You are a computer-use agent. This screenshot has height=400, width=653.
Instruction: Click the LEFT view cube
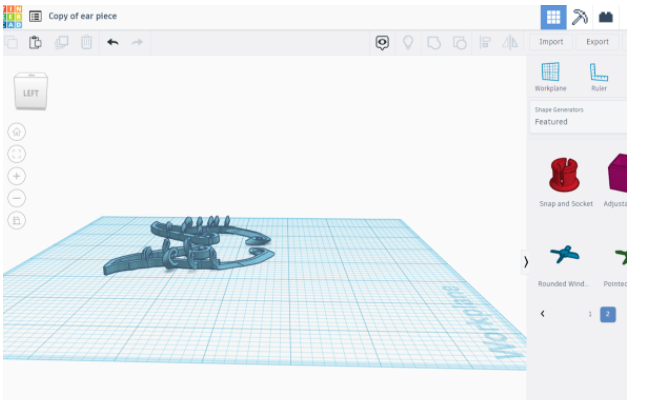31,91
